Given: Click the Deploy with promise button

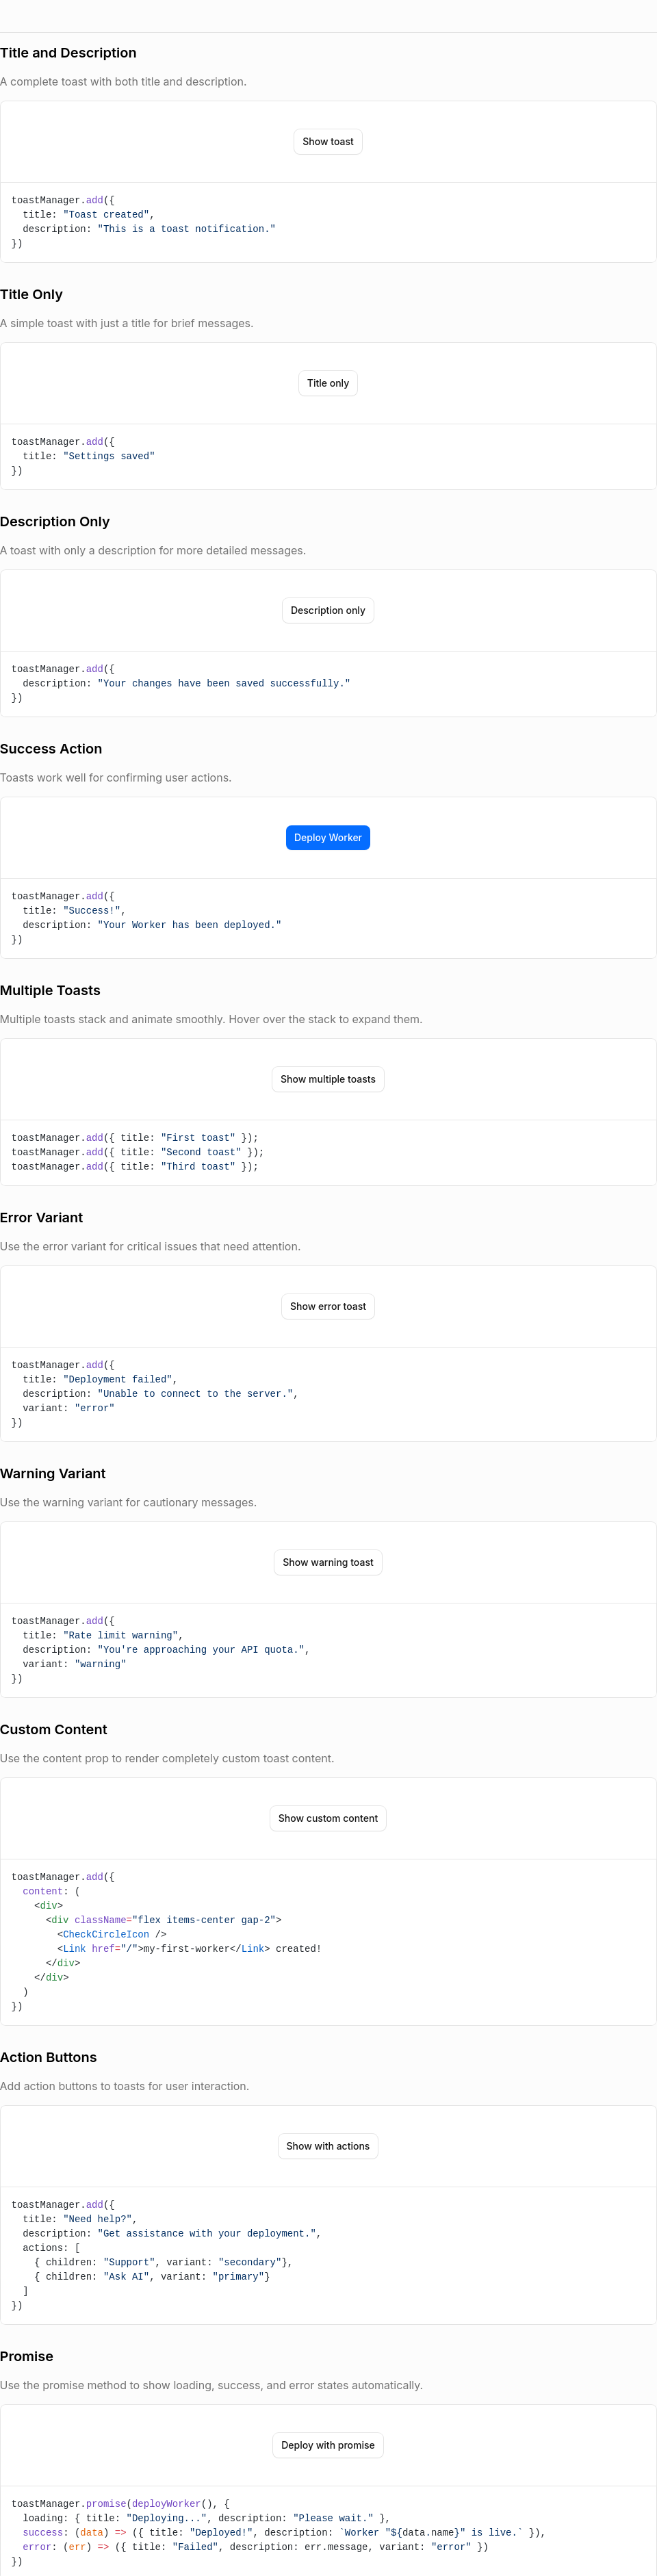Looking at the screenshot, I should (x=328, y=2445).
